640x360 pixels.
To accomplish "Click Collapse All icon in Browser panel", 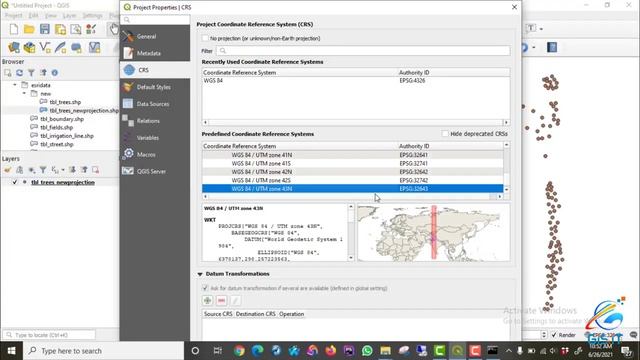I will click(43, 73).
